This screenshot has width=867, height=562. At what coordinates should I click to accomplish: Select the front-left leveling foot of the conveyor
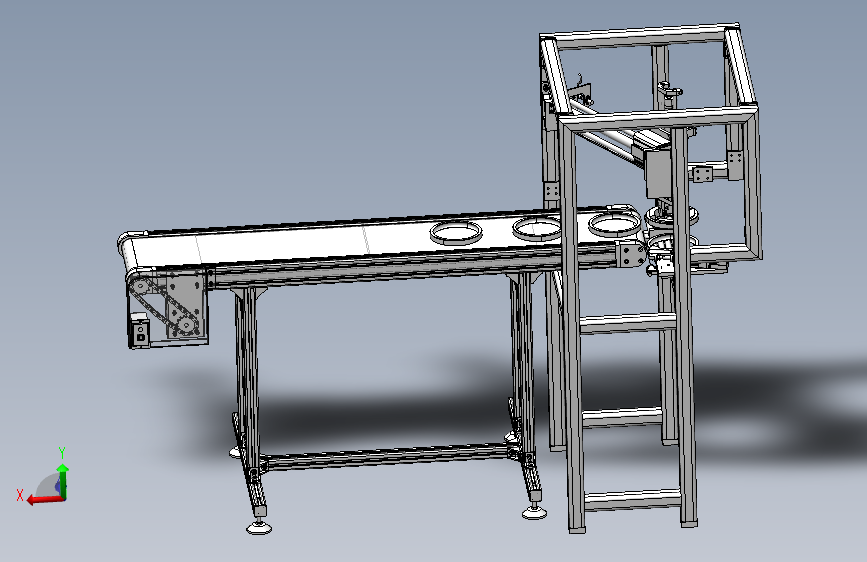[x=259, y=525]
